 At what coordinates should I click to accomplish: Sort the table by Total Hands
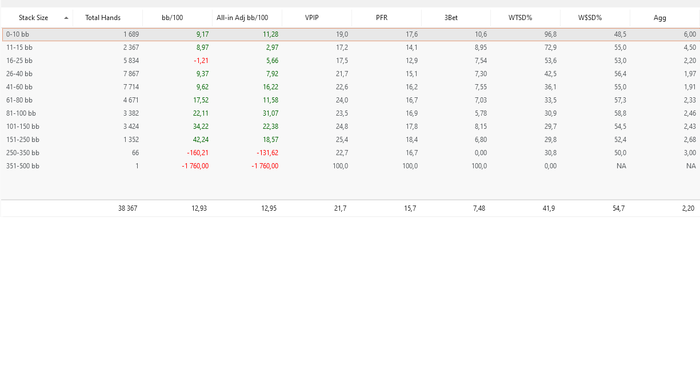point(108,18)
